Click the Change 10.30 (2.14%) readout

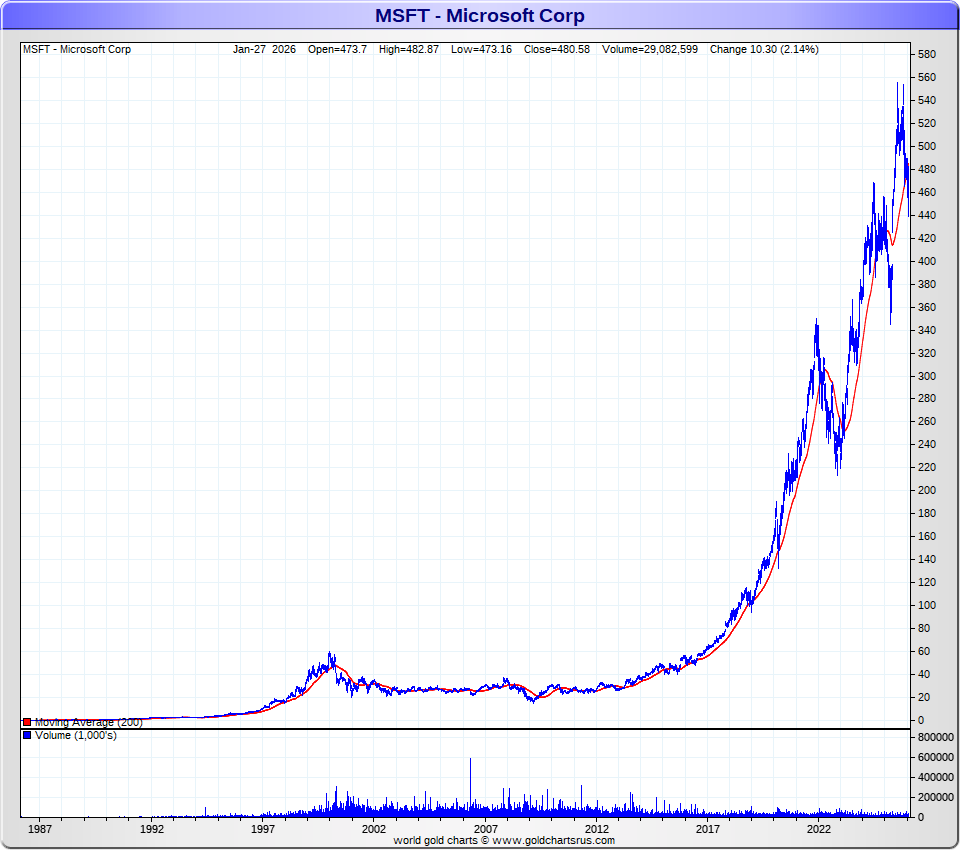coord(763,49)
